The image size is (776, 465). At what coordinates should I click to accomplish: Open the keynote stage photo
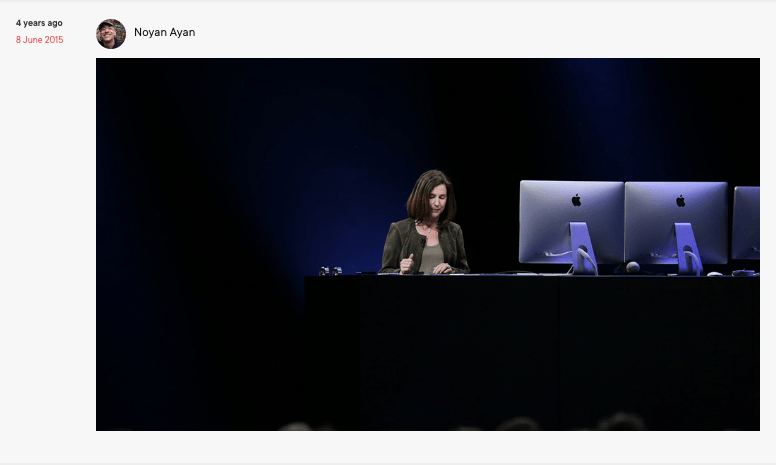427,244
